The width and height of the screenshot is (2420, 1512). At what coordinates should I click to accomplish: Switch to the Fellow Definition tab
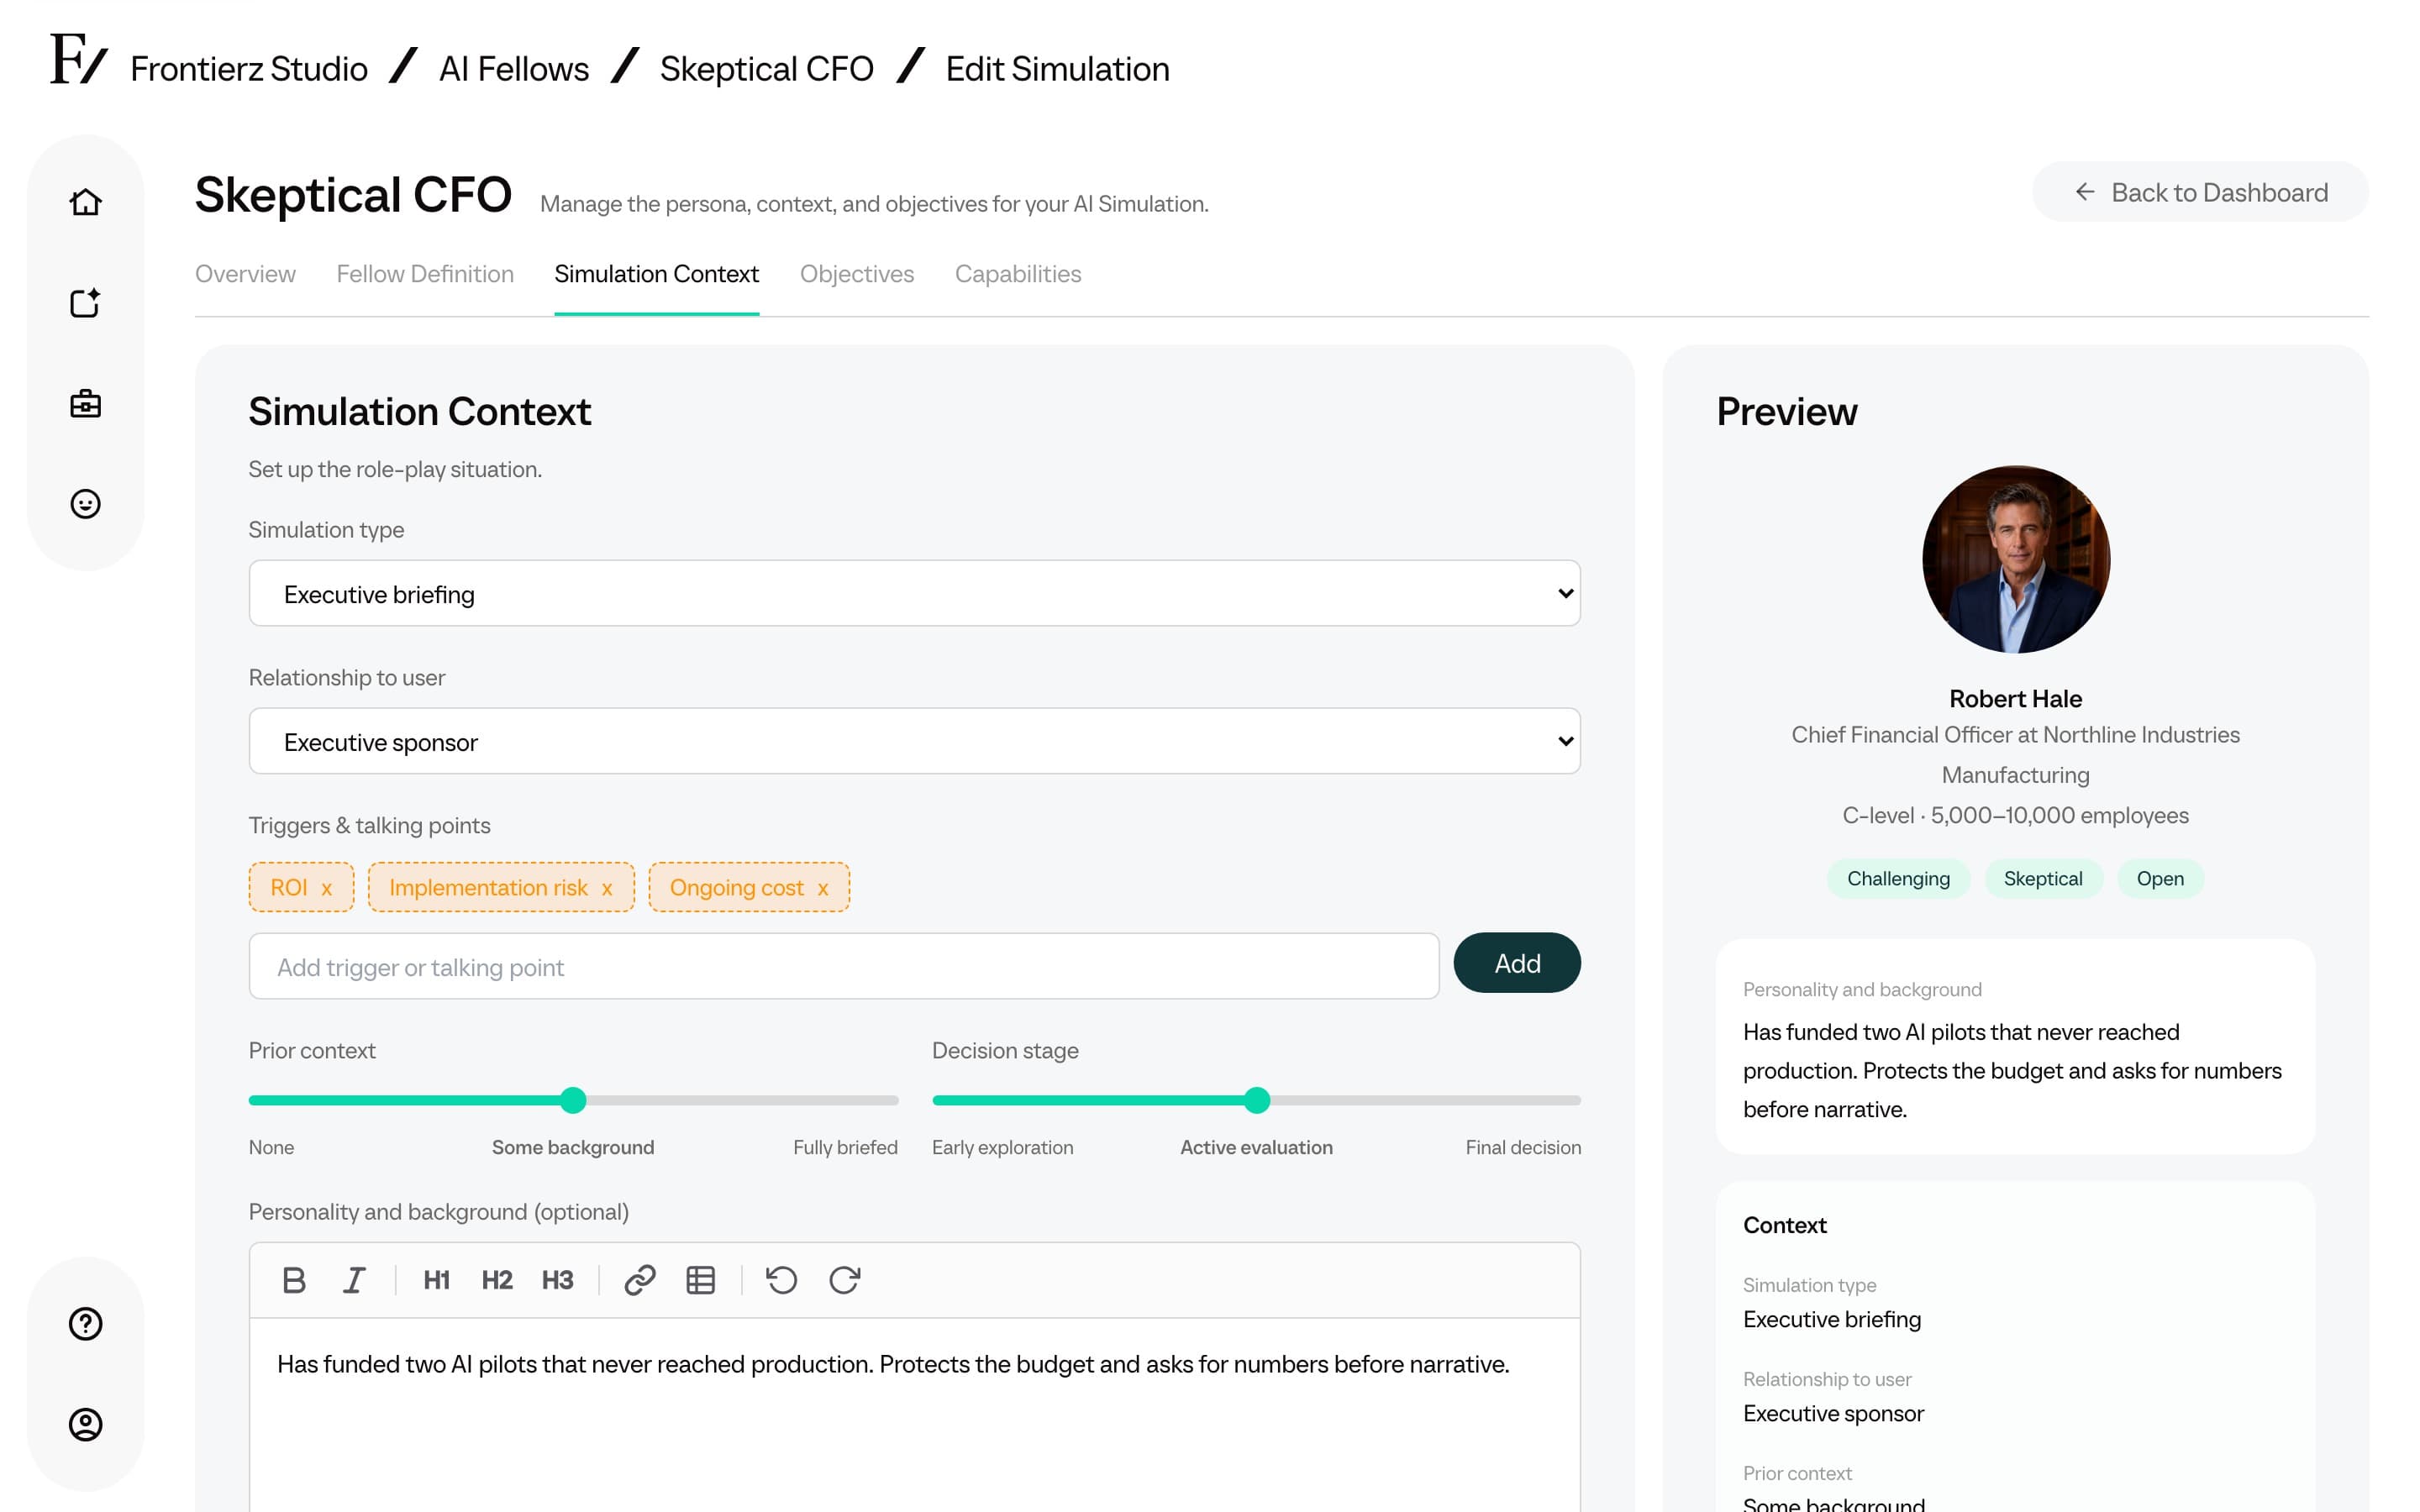[x=425, y=274]
